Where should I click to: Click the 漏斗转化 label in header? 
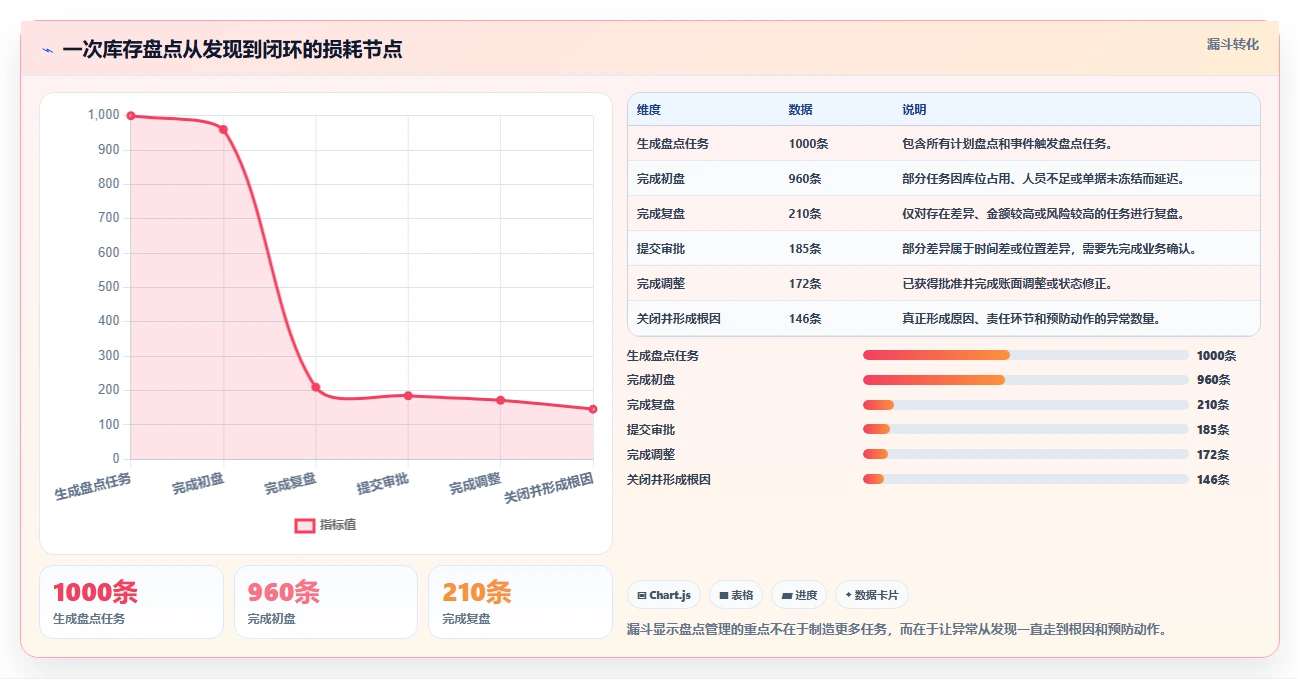click(1233, 45)
